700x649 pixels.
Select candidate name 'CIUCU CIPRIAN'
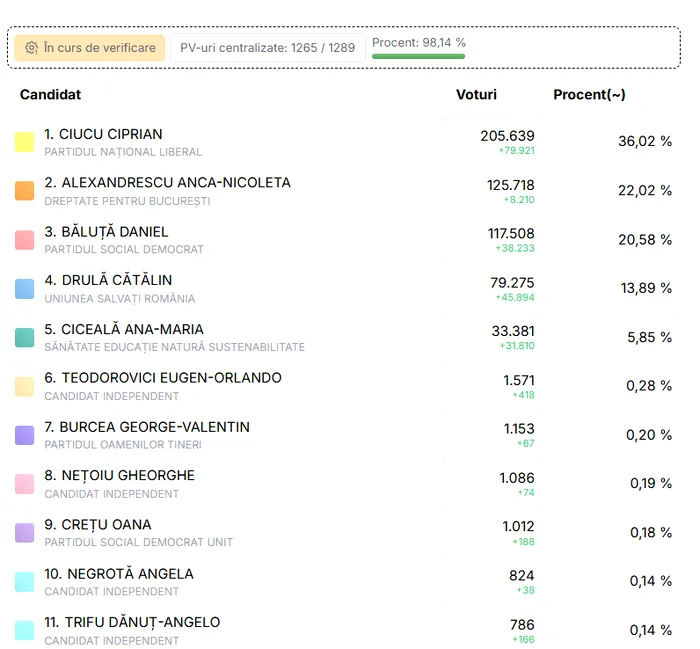110,134
